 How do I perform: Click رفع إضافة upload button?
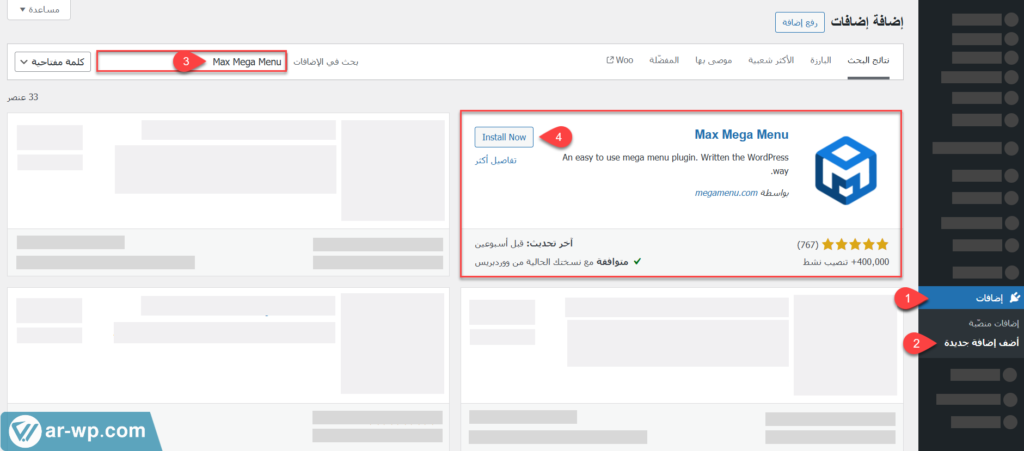pos(800,22)
